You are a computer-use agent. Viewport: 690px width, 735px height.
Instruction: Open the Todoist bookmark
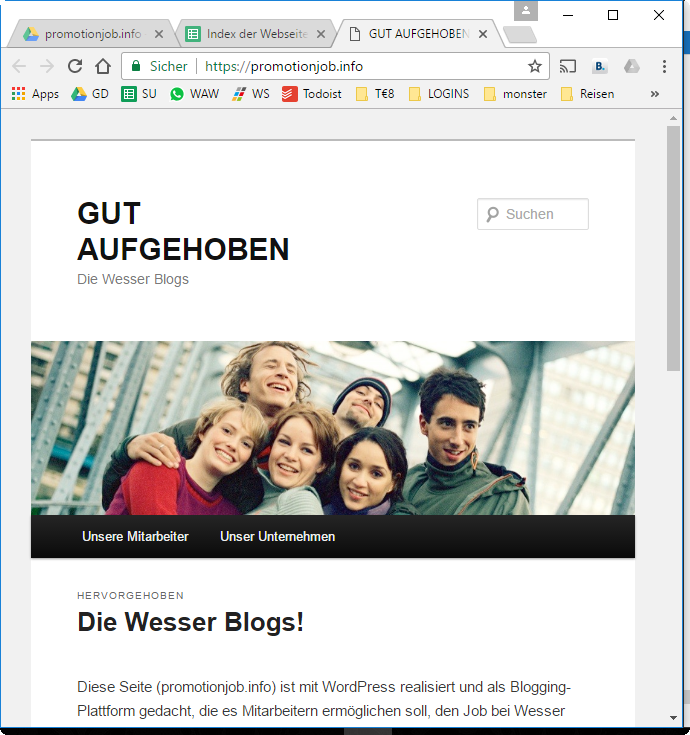pos(311,94)
